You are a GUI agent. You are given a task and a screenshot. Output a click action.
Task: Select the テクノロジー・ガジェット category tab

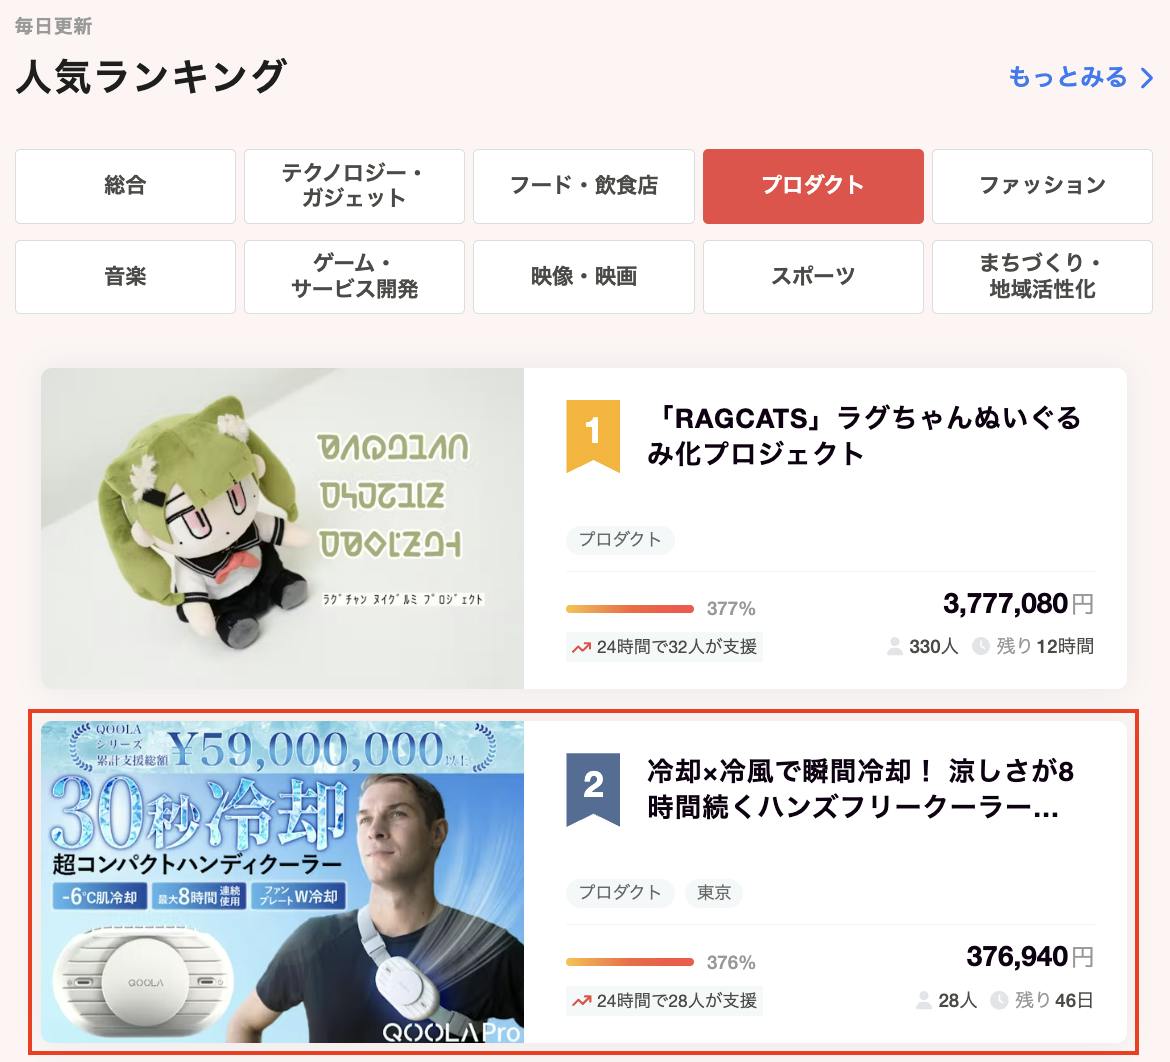(354, 186)
